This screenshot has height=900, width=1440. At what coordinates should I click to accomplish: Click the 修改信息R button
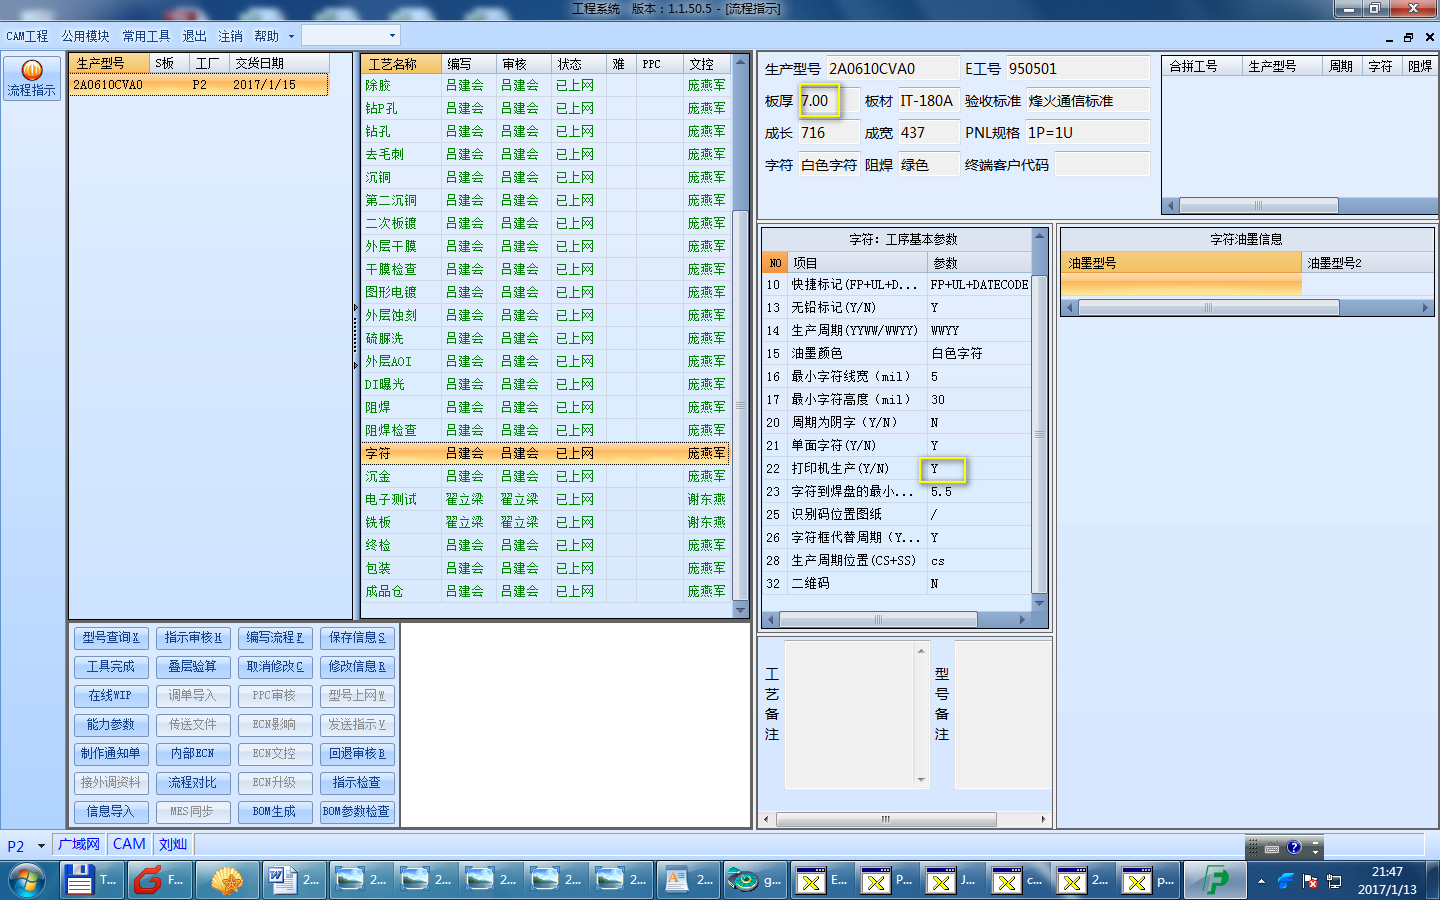[x=357, y=666]
